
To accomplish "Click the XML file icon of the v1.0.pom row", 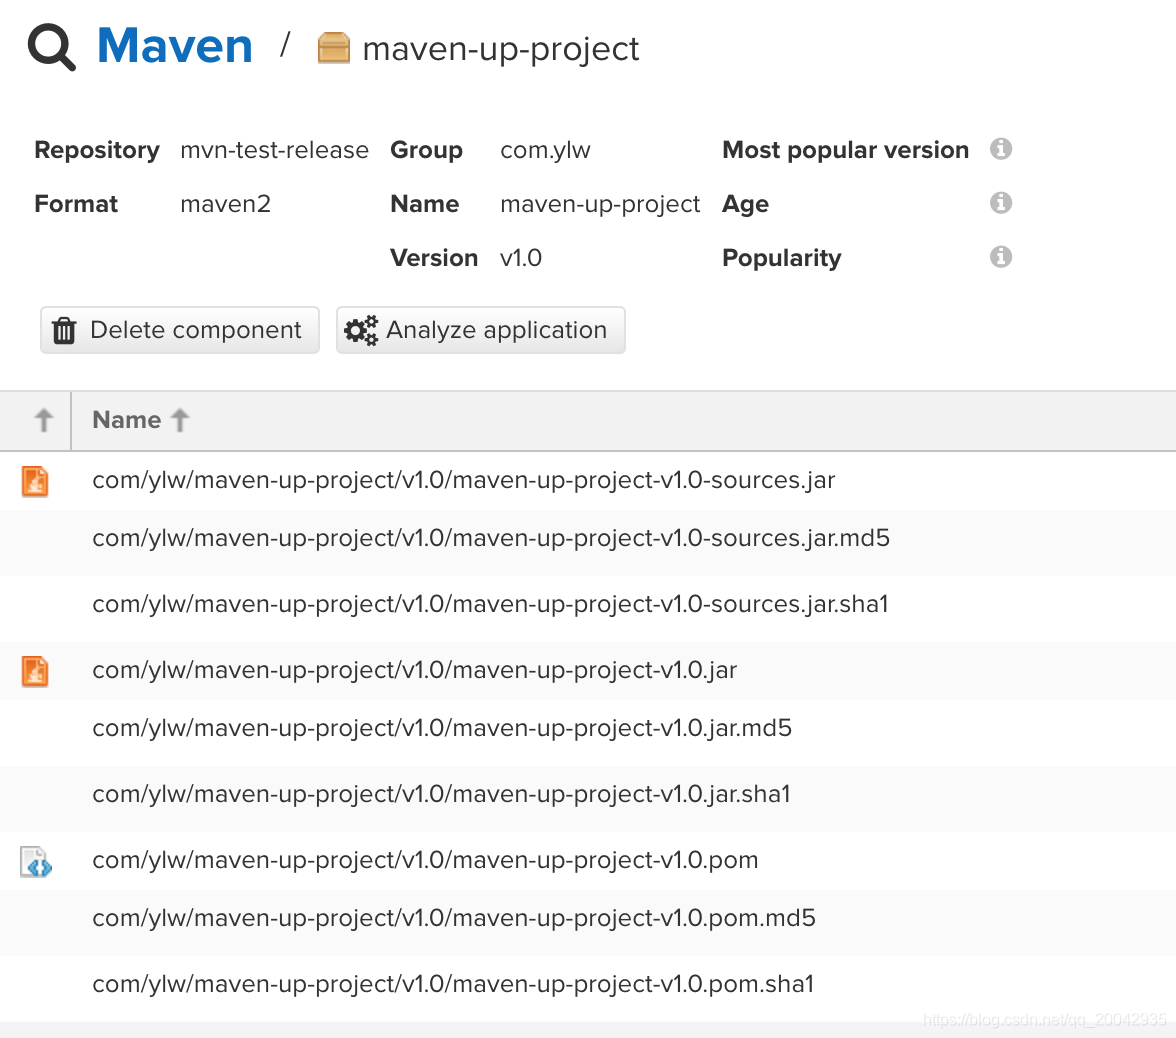I will point(35,862).
